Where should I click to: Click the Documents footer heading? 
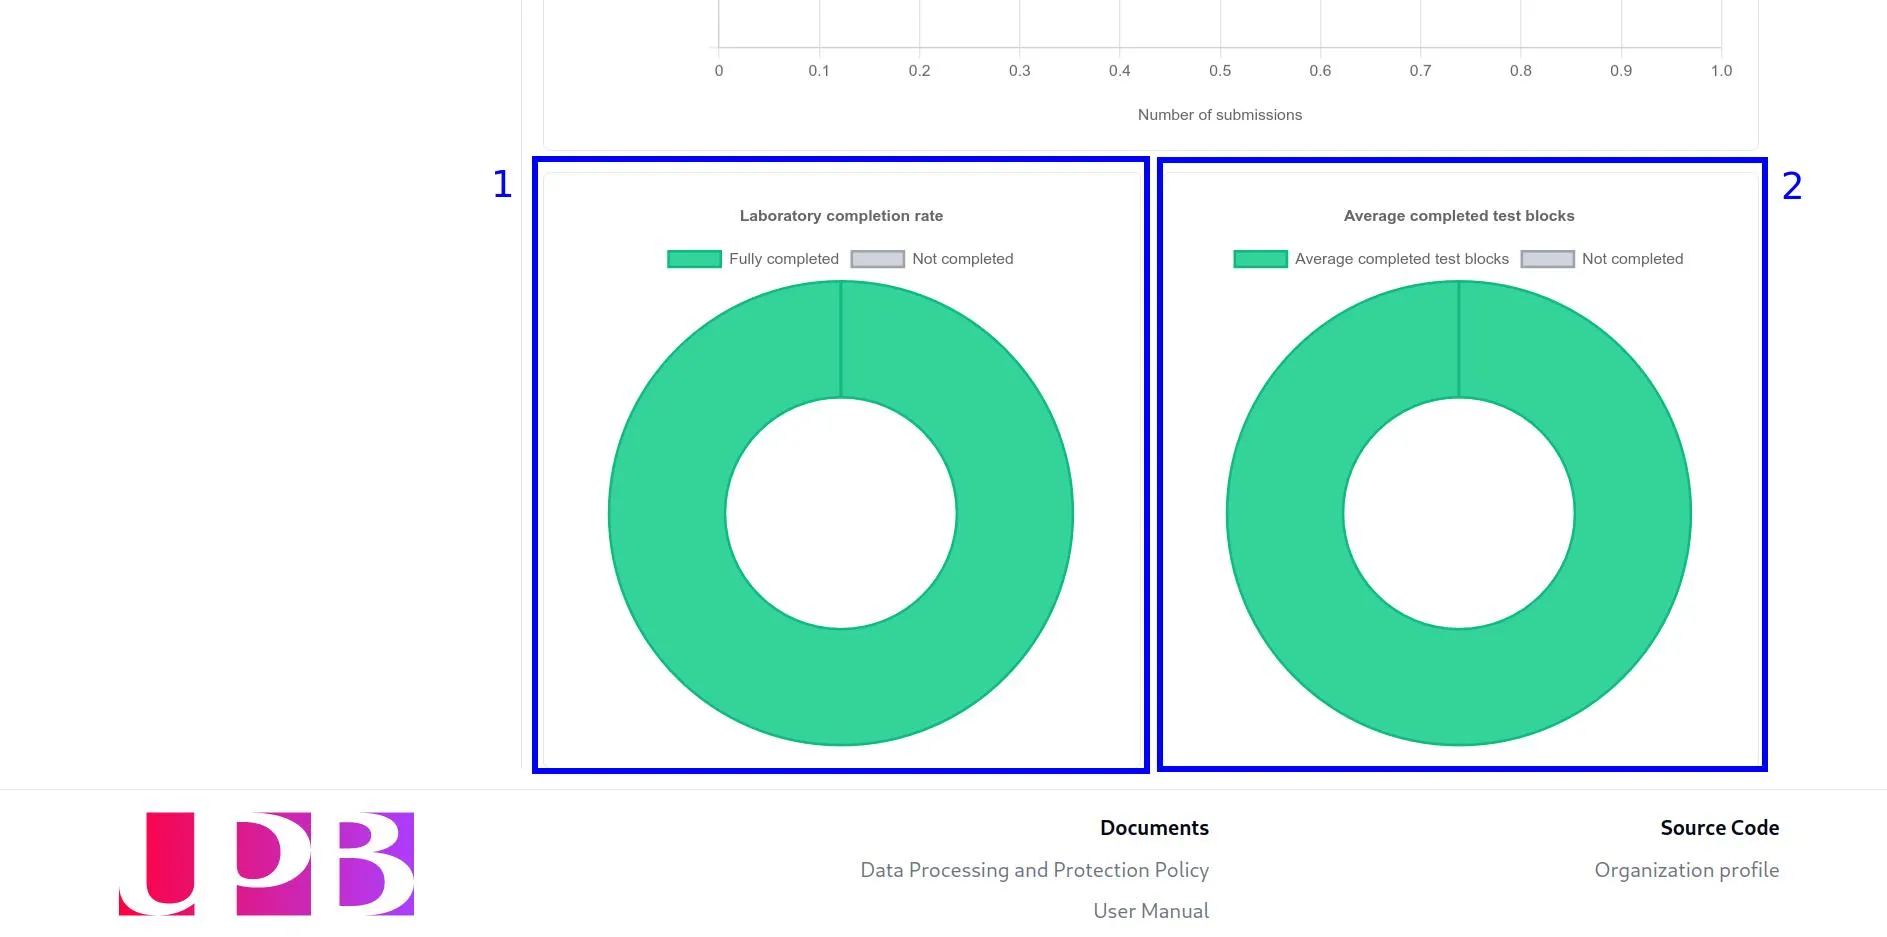[x=1154, y=828]
